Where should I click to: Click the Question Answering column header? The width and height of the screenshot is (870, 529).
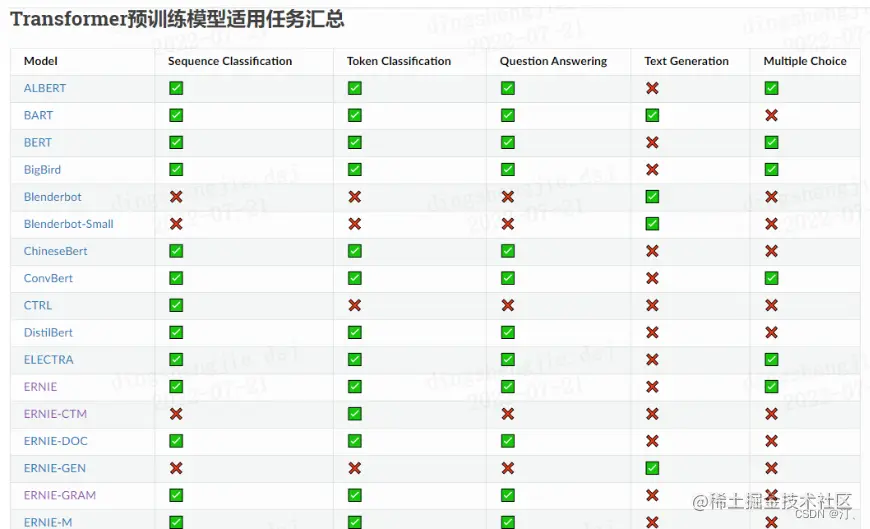(x=553, y=61)
